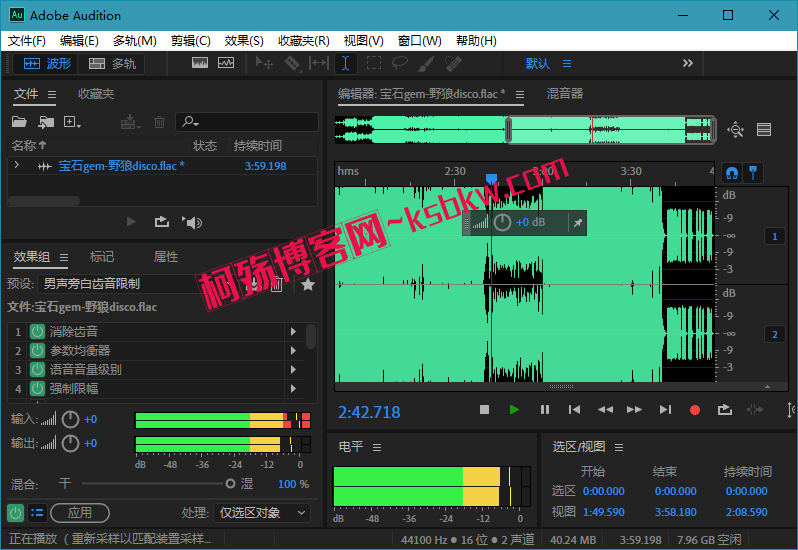Toggle loop playback in transport bar
The image size is (798, 550).
[725, 410]
